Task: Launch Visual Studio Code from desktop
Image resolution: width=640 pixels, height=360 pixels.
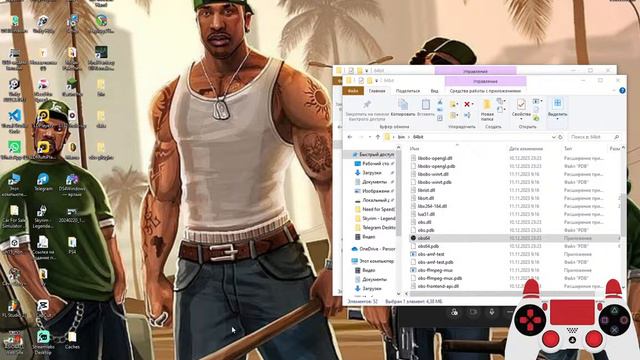Action: [x=14, y=120]
